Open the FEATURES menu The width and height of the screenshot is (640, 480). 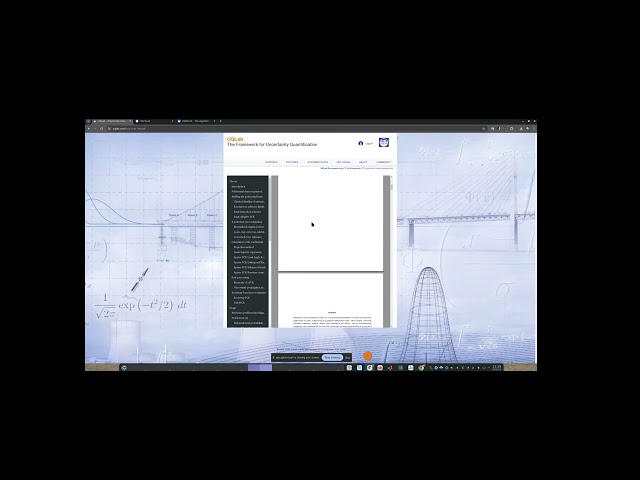[x=292, y=162]
